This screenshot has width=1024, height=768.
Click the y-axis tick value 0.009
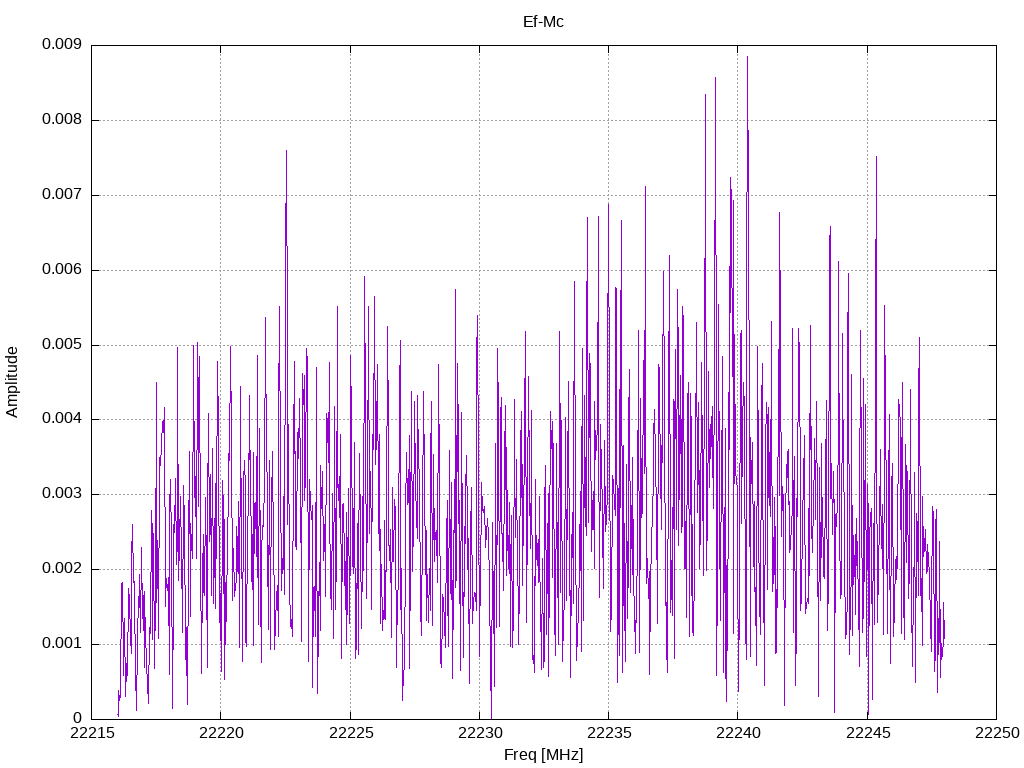coord(62,44)
